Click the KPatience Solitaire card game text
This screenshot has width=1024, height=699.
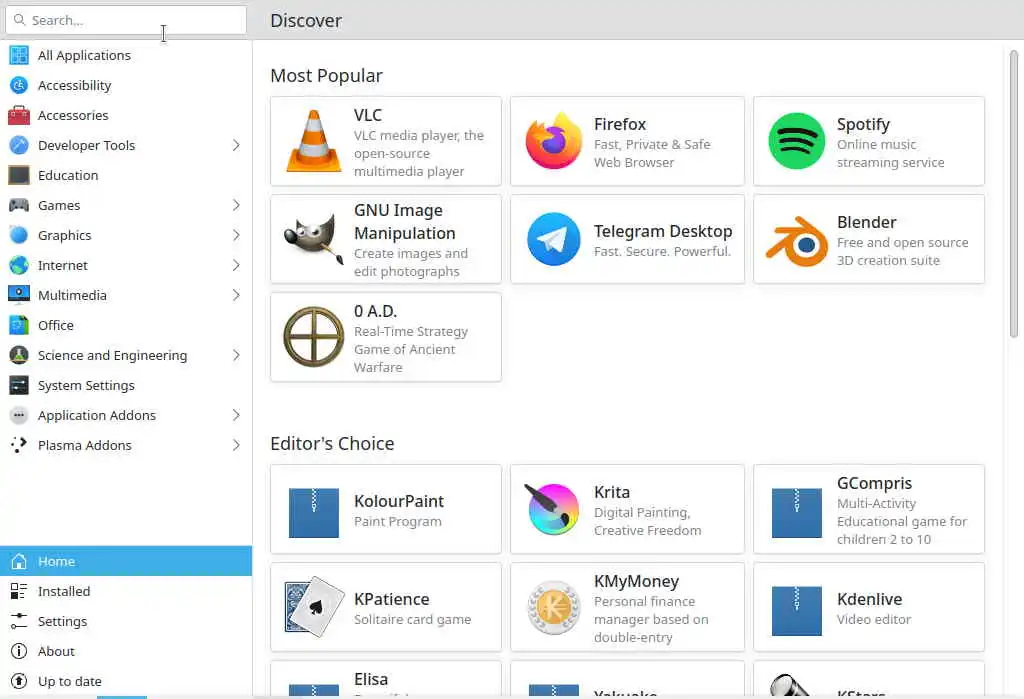coord(413,619)
